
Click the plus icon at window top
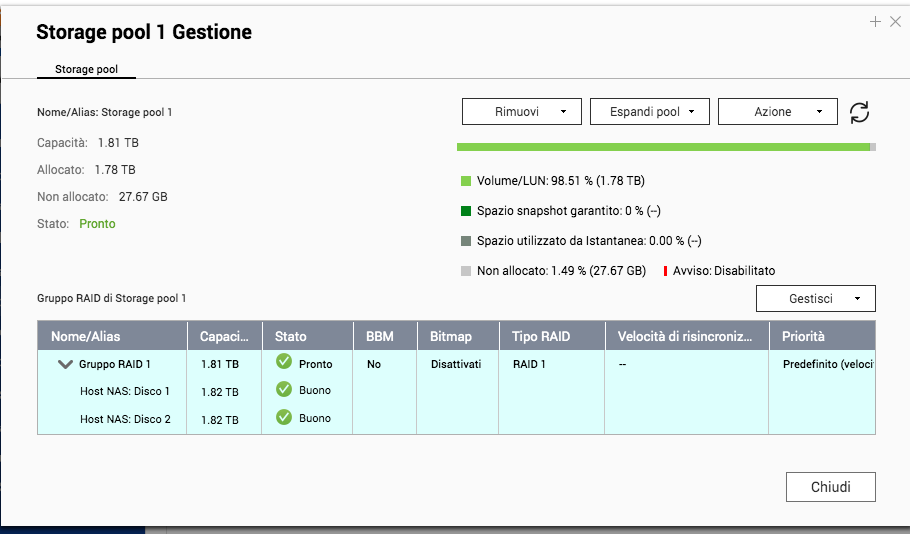click(x=875, y=21)
